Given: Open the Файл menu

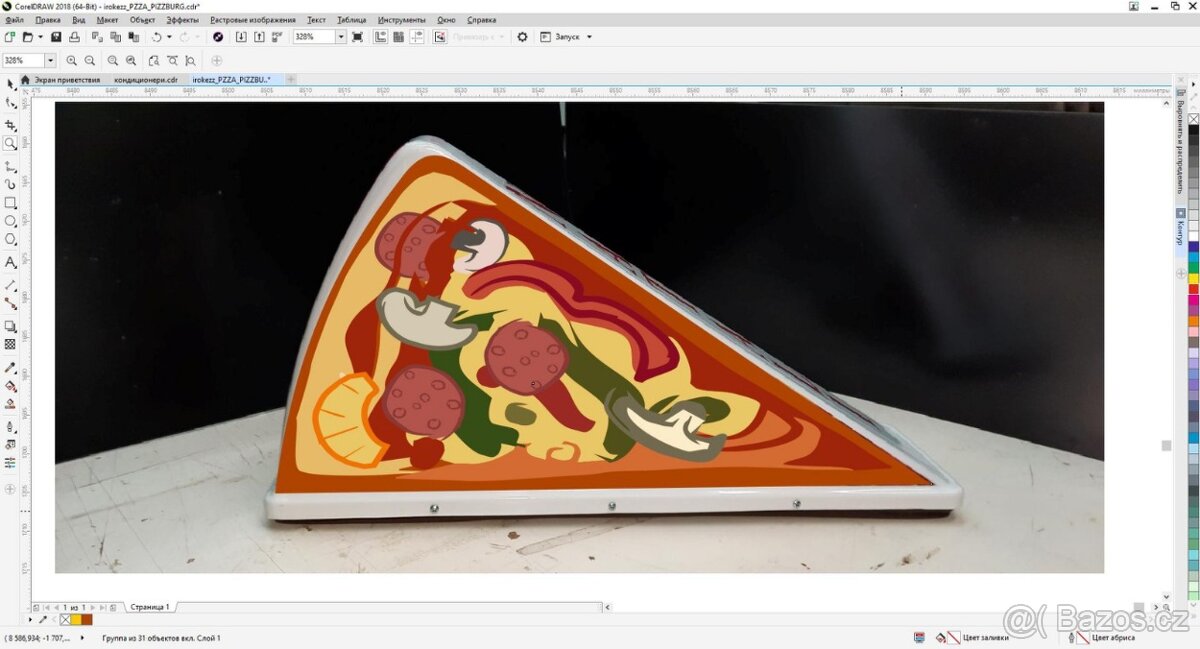Looking at the screenshot, I should tap(15, 20).
